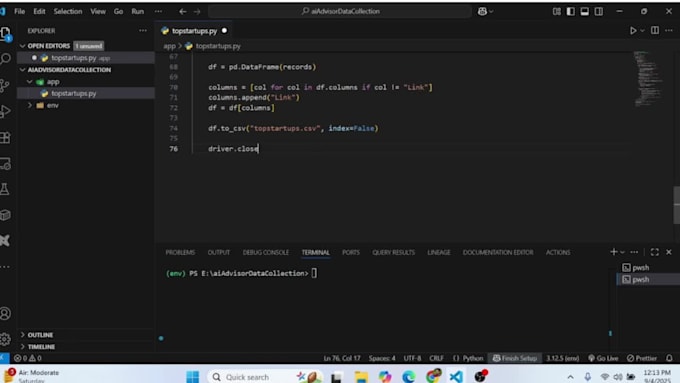The image size is (680, 383).
Task: Open the Testing flask view
Action: (5, 189)
